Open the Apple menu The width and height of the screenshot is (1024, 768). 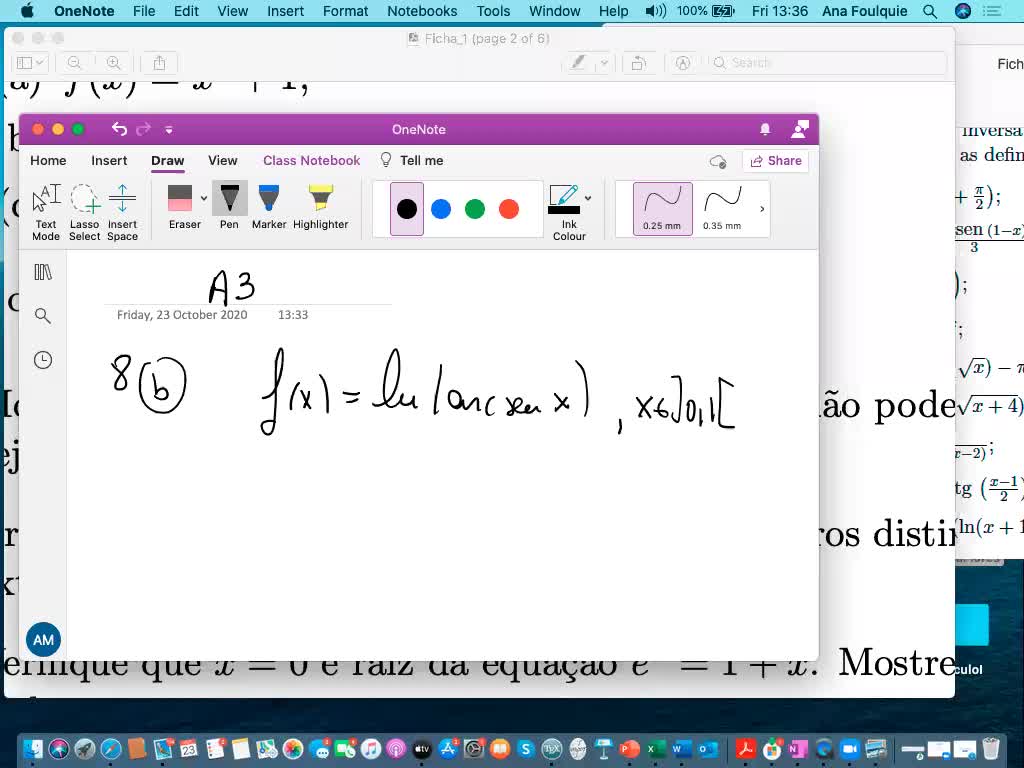[x=27, y=11]
